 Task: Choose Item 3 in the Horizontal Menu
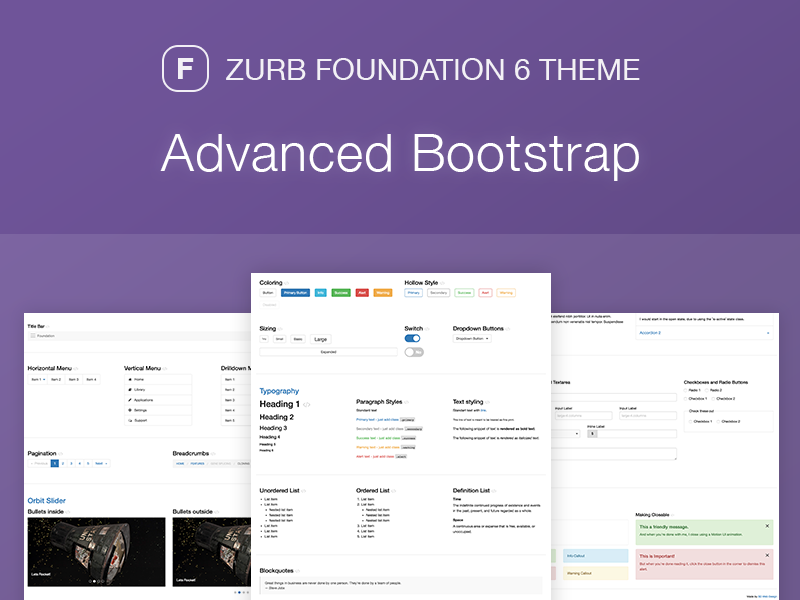click(x=73, y=380)
